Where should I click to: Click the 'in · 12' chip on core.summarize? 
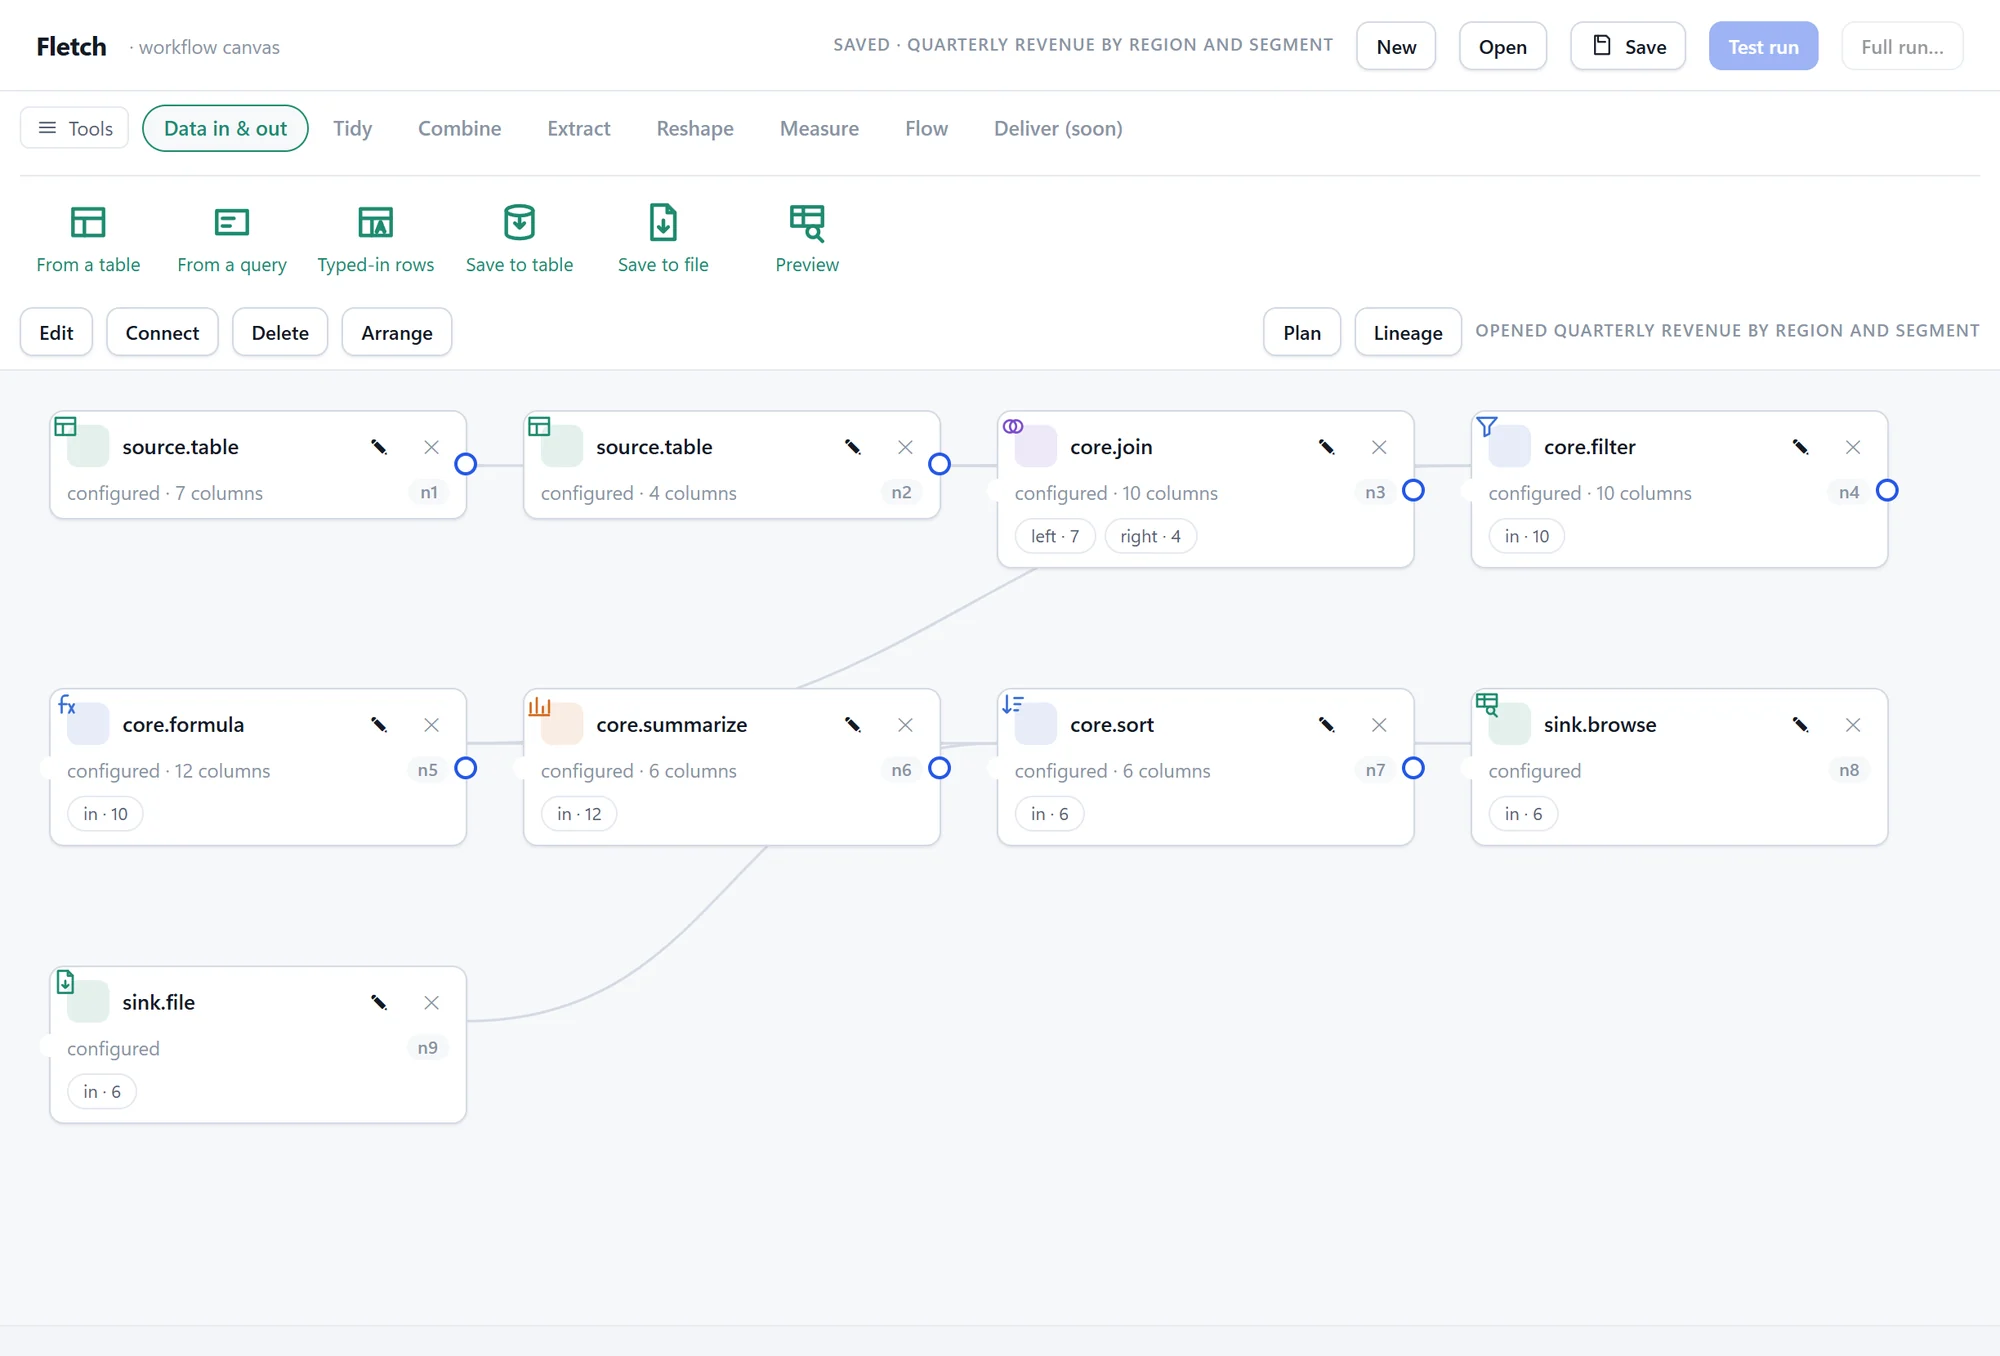pyautogui.click(x=579, y=814)
